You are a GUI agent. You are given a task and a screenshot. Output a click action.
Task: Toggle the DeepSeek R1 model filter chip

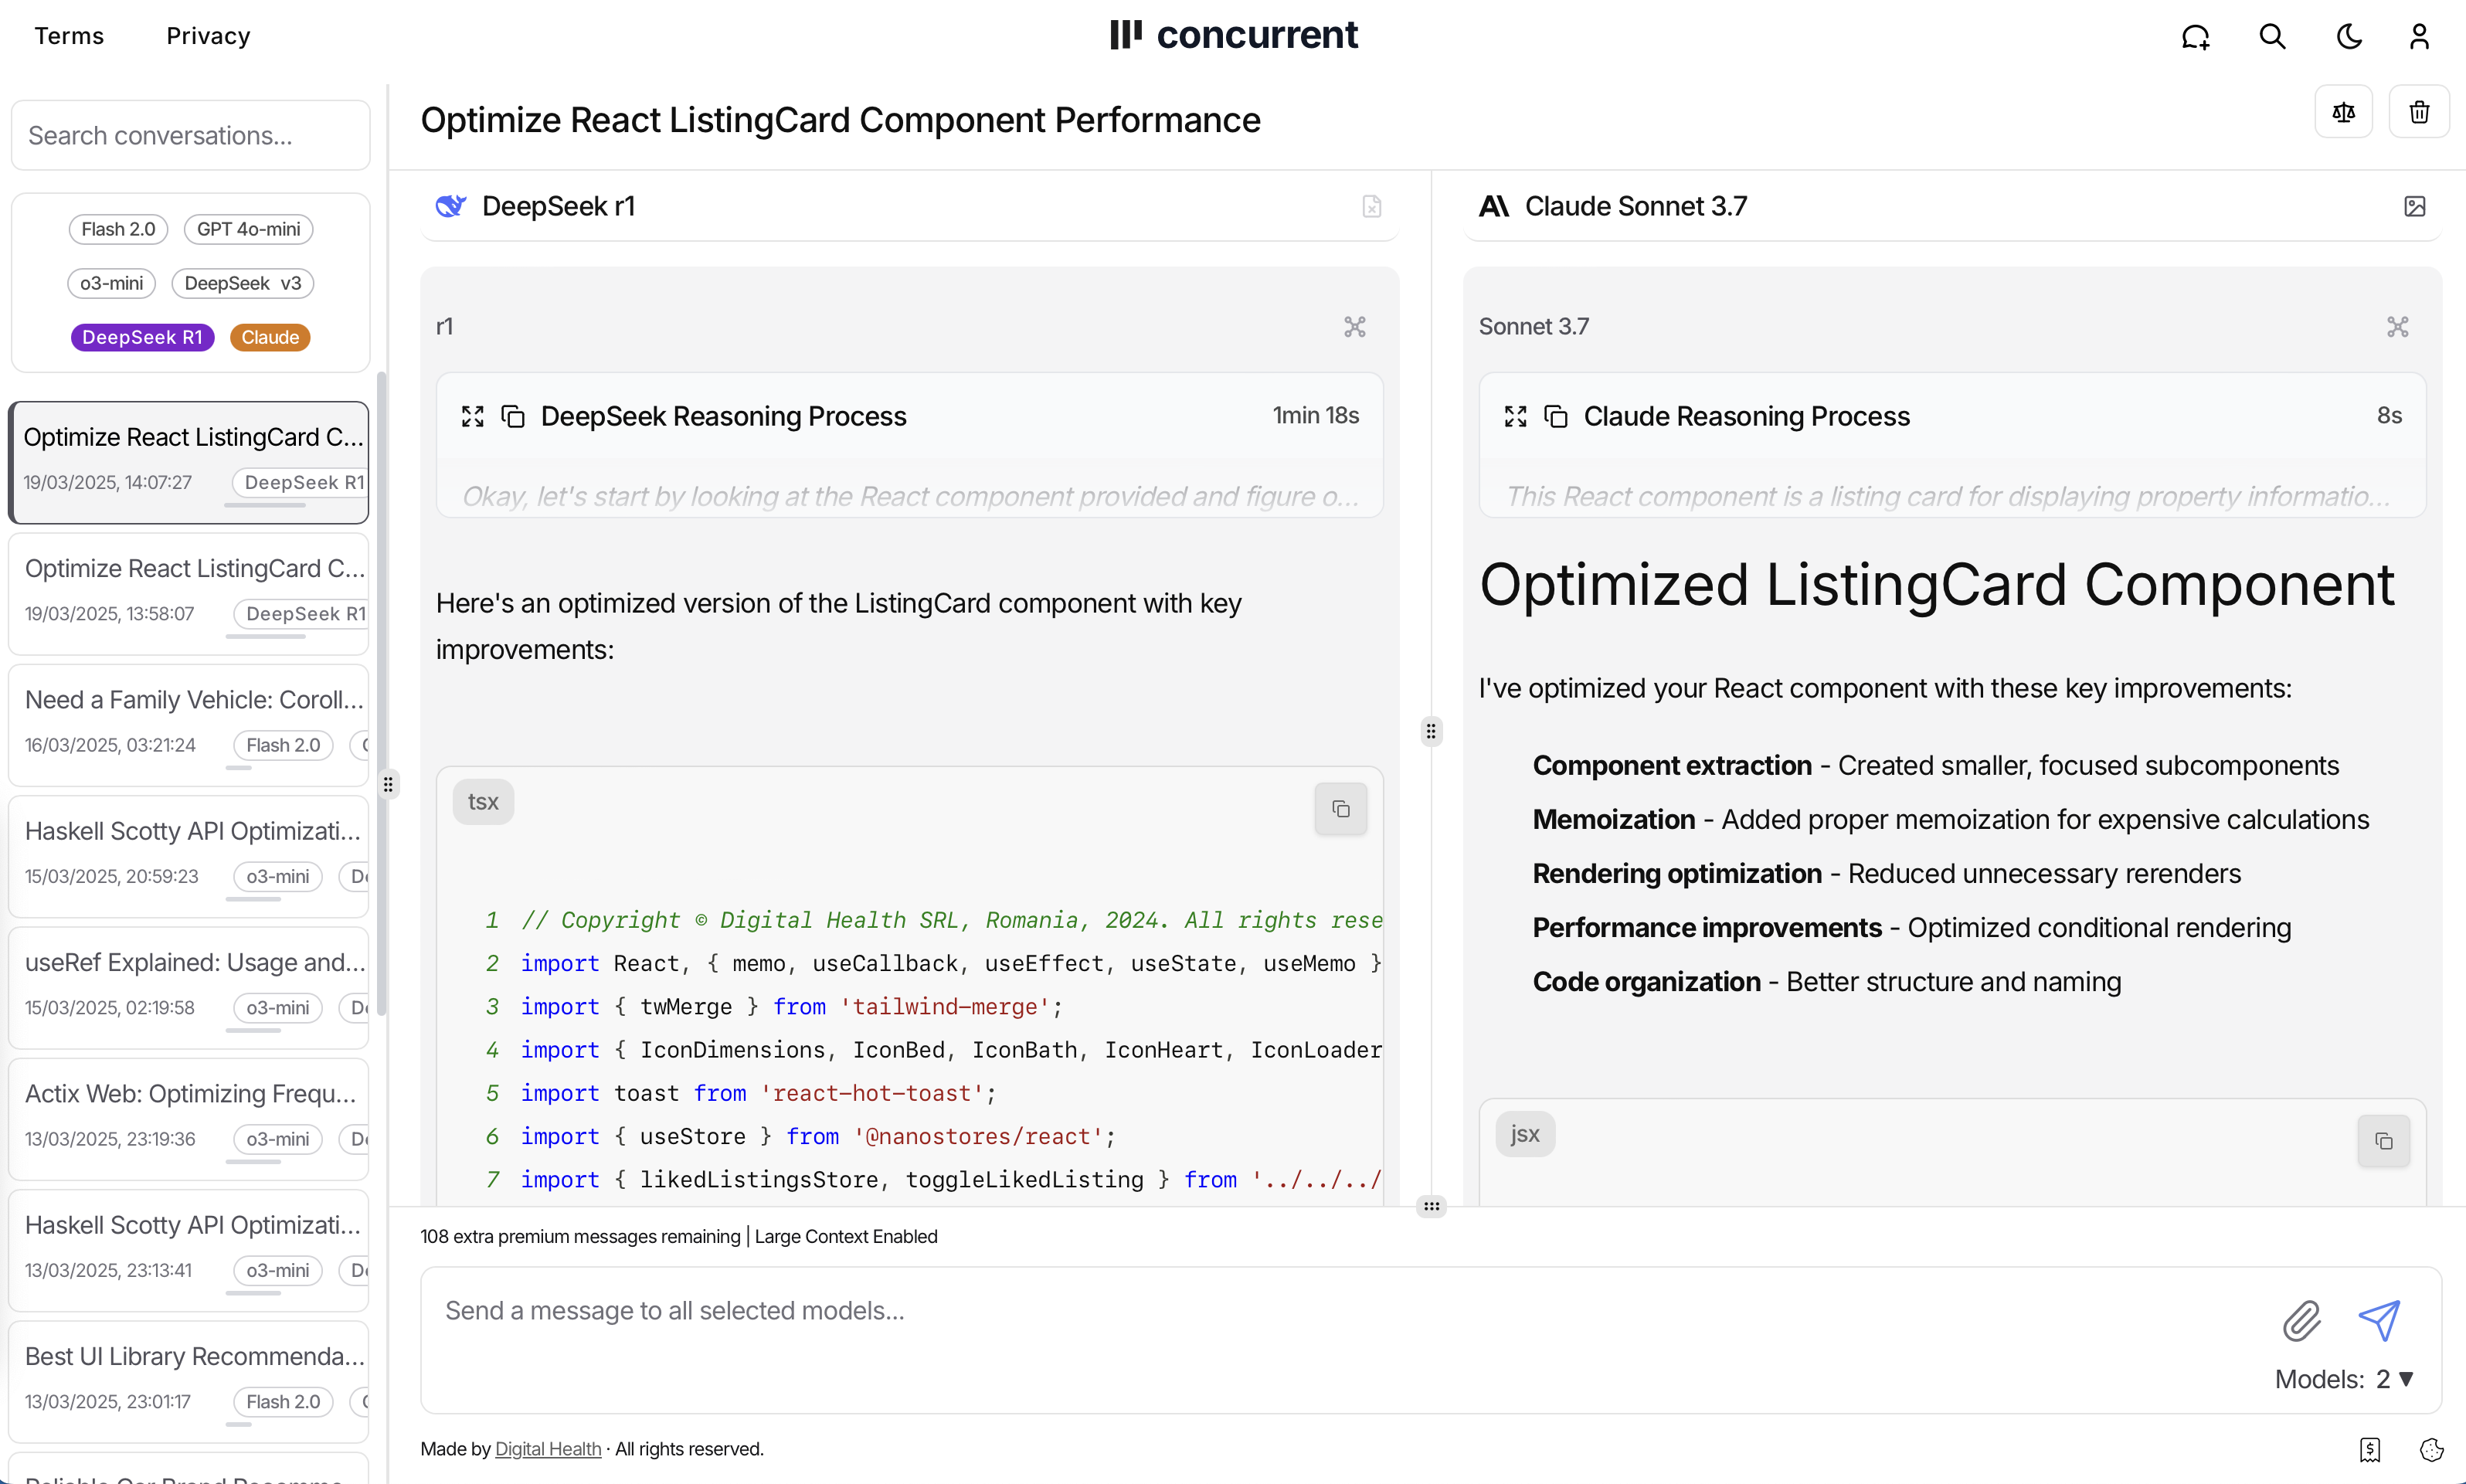click(142, 337)
